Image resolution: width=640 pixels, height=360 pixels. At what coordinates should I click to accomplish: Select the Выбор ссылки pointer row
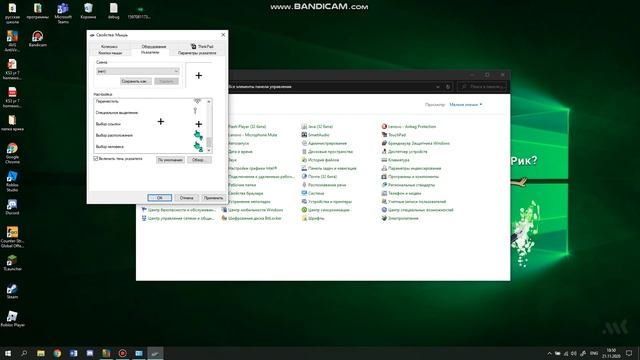149,124
